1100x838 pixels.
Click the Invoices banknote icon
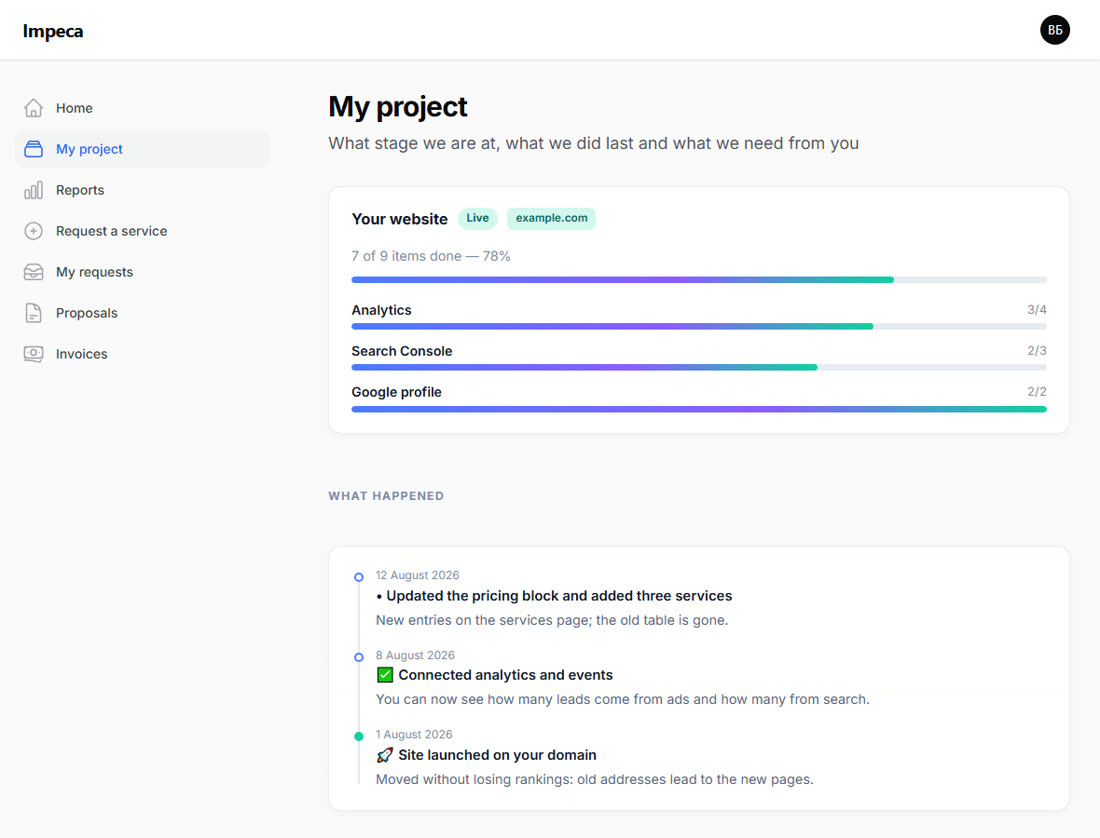coord(33,354)
